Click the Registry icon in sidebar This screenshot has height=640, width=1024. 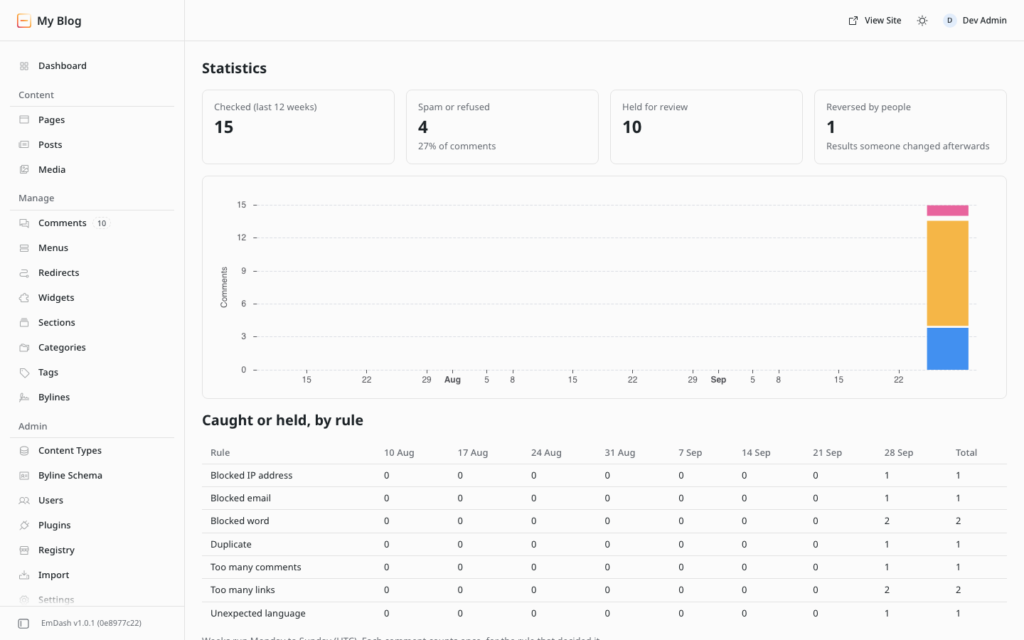click(24, 550)
